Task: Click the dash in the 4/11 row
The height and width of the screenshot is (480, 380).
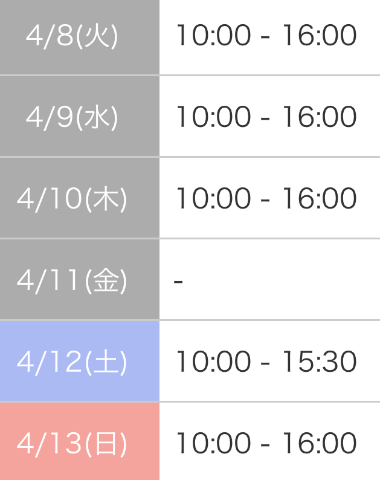Action: [178, 282]
